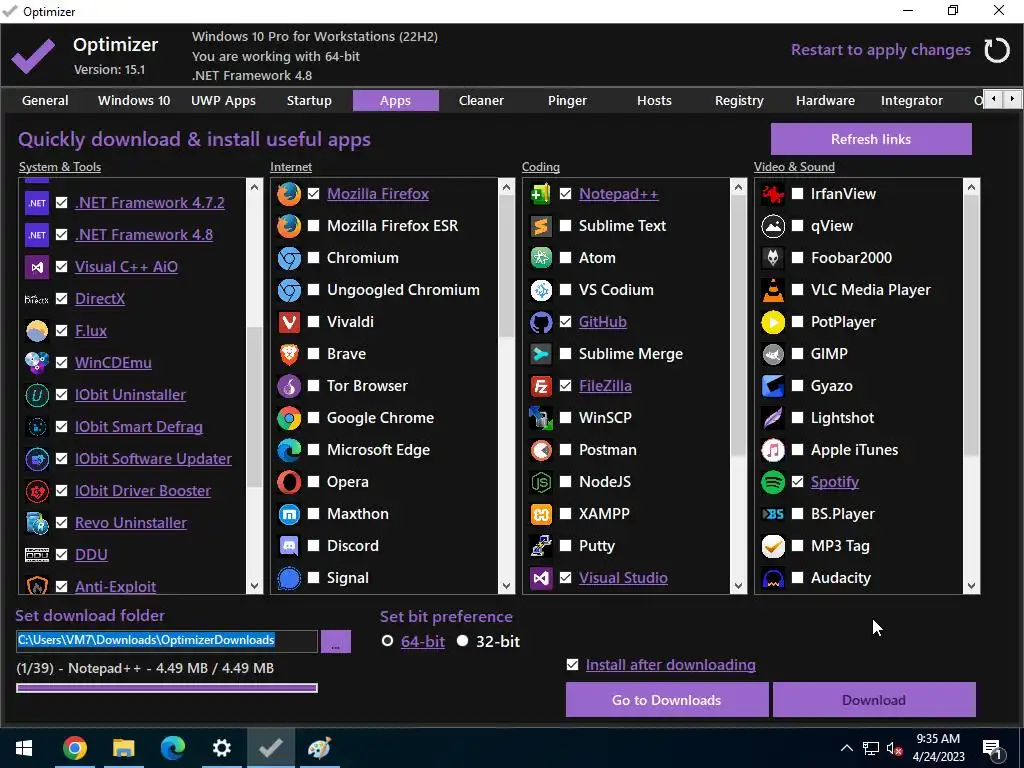This screenshot has height=768, width=1024.
Task: Click the download progress bar
Action: tap(167, 688)
